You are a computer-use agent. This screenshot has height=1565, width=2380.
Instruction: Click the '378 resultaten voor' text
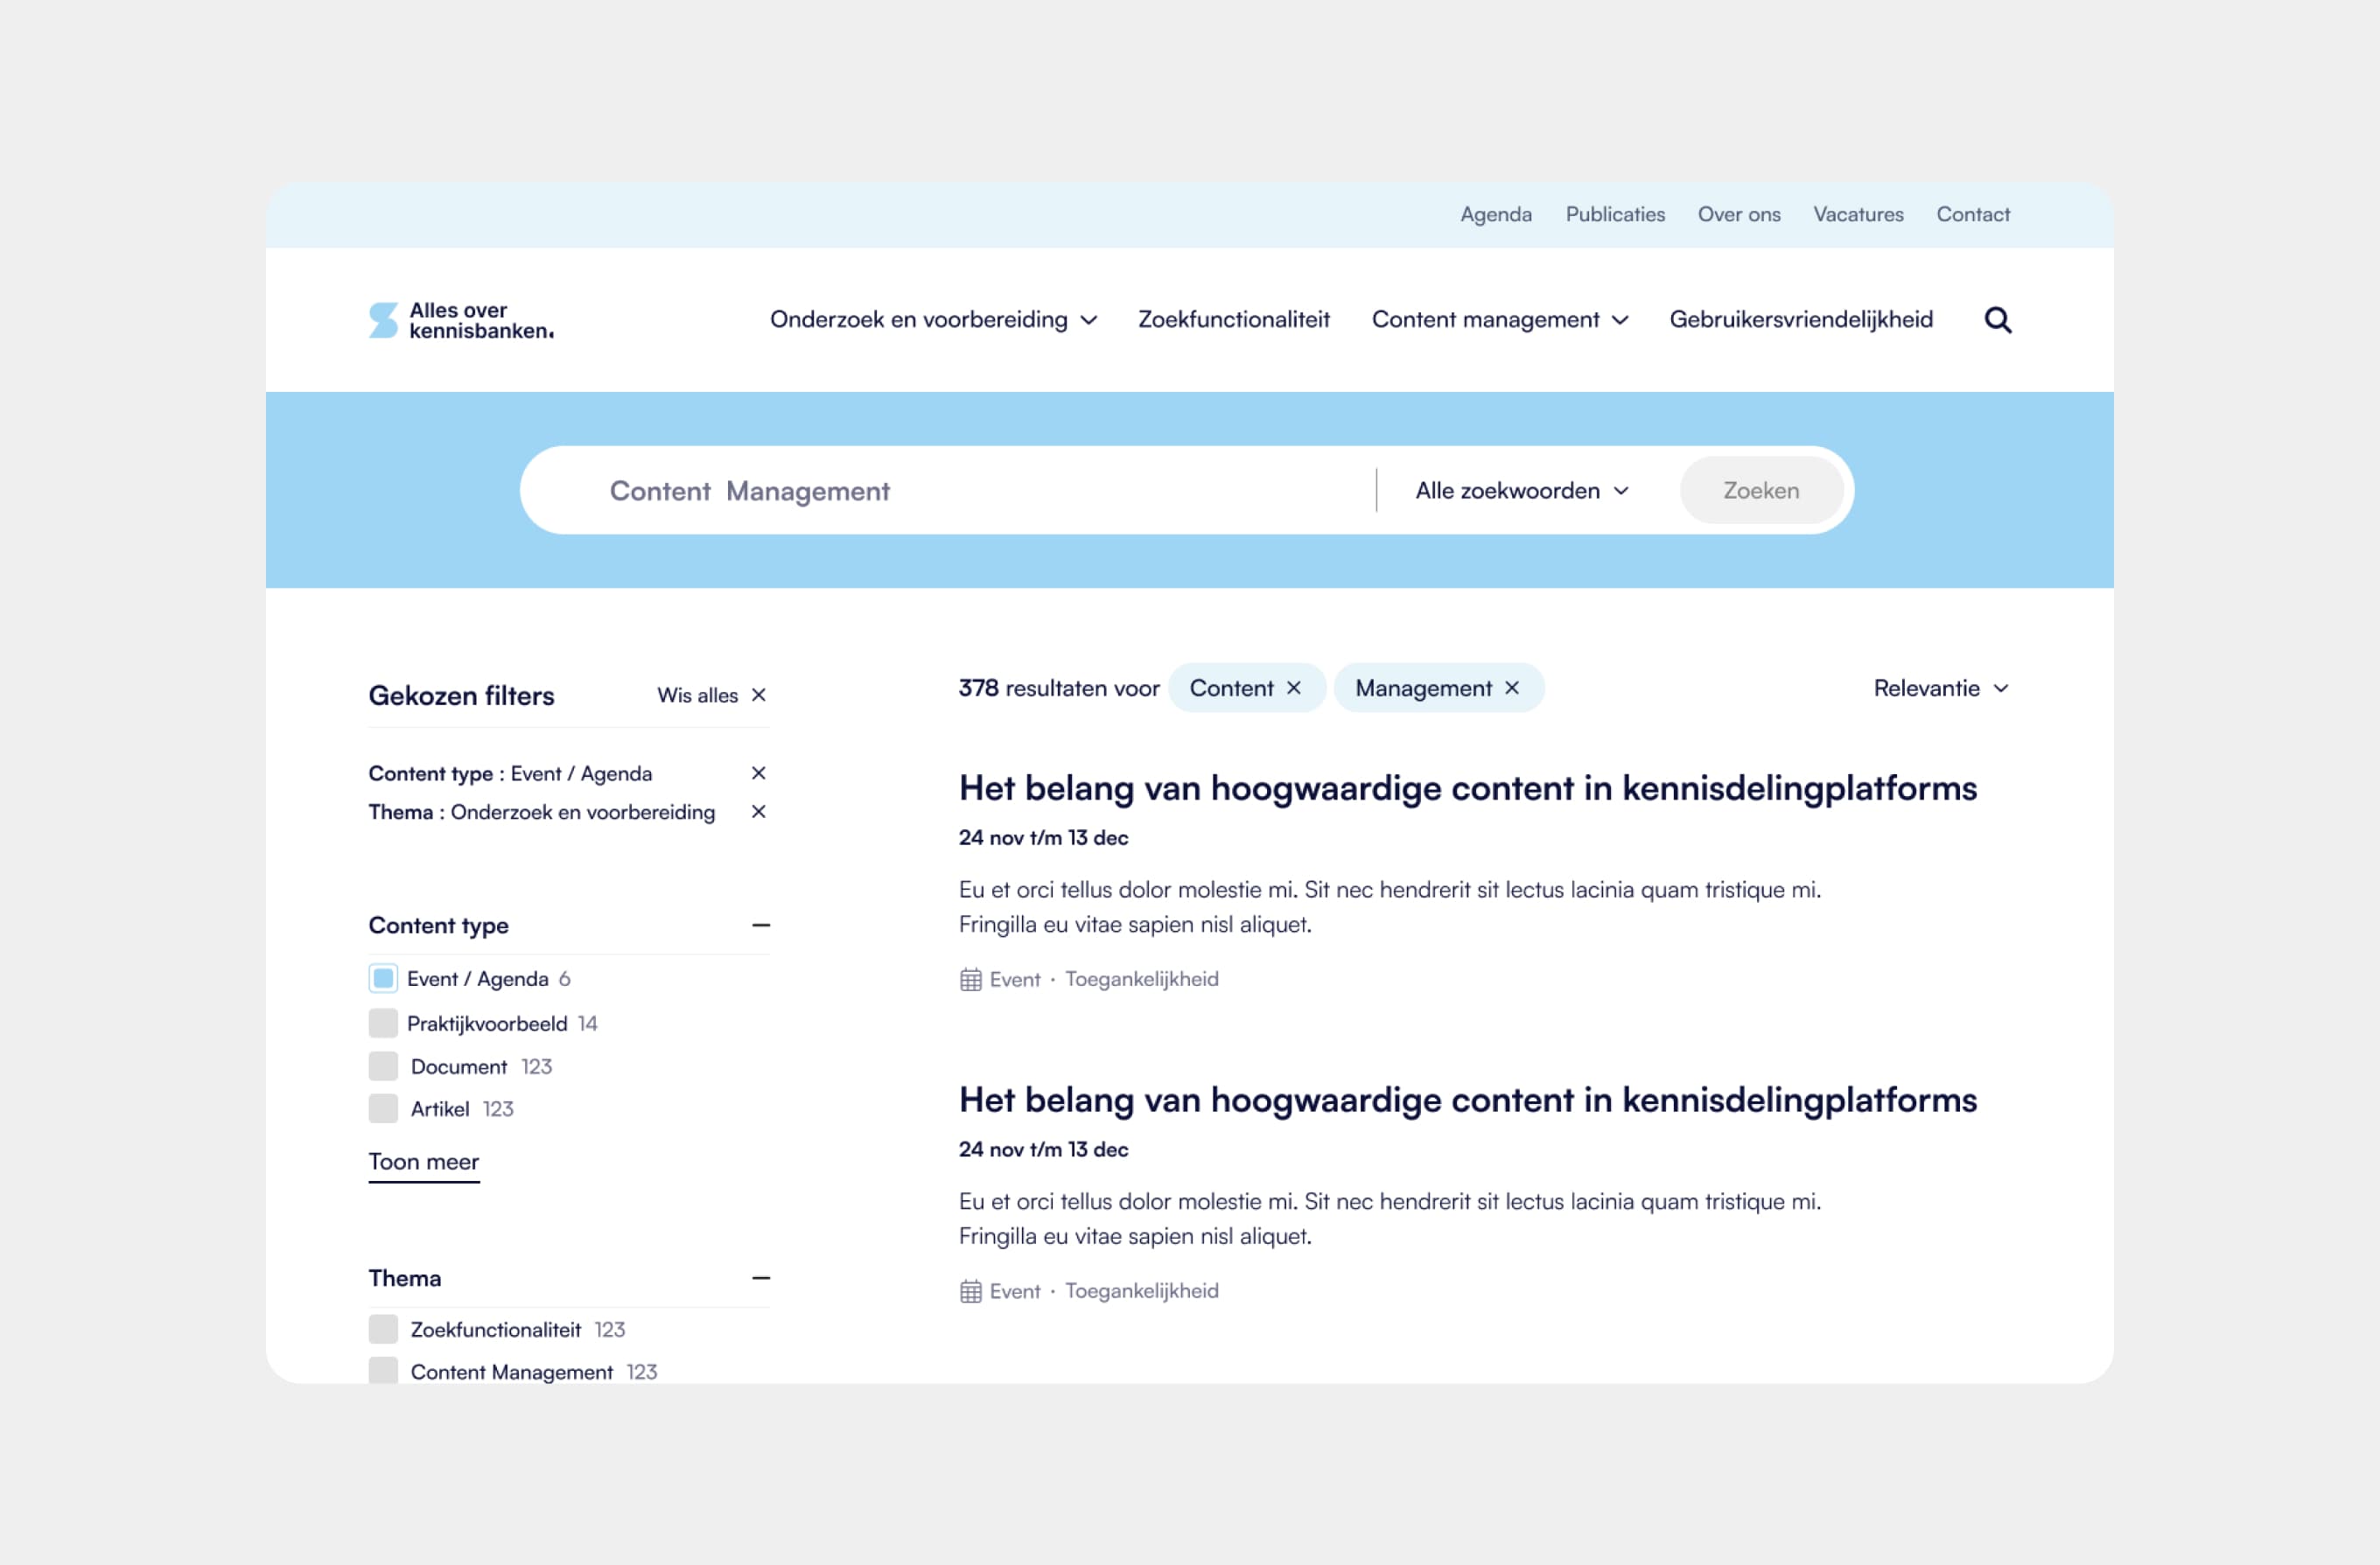[1059, 688]
